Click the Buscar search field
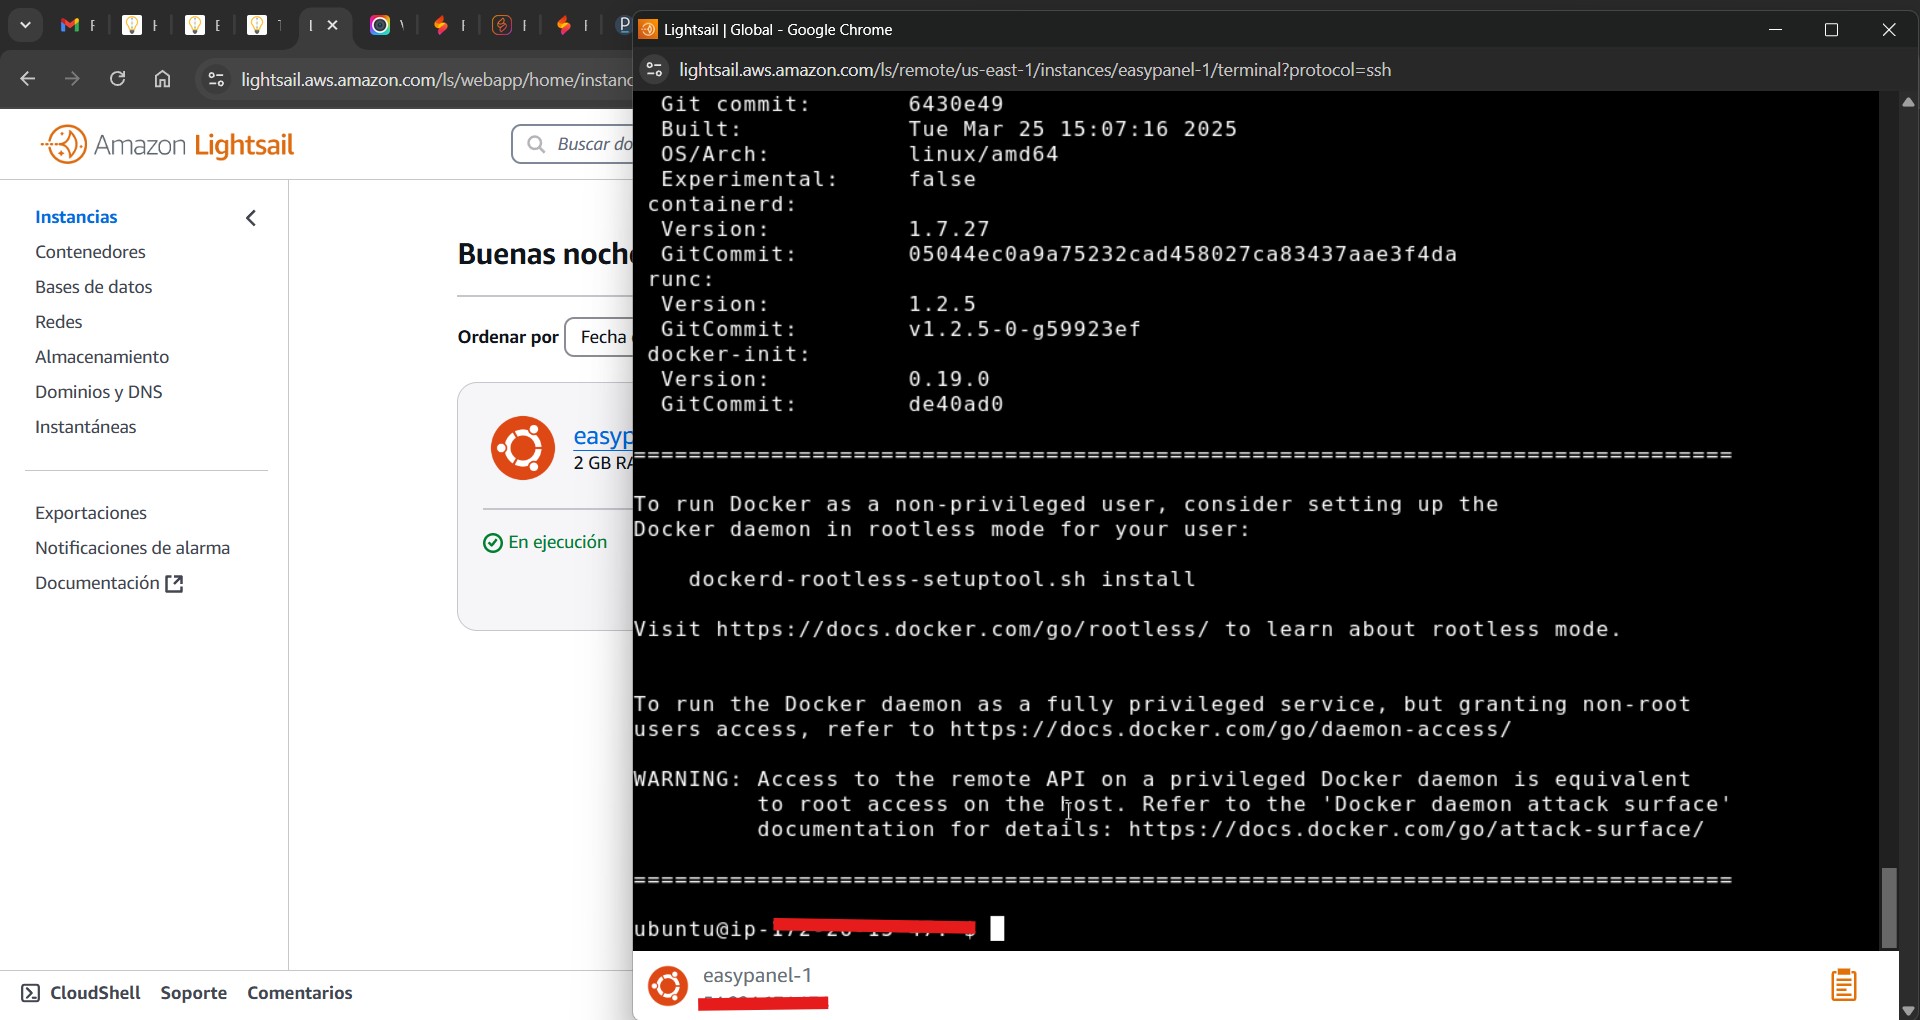Screen dimensions: 1920x1020 (573, 144)
